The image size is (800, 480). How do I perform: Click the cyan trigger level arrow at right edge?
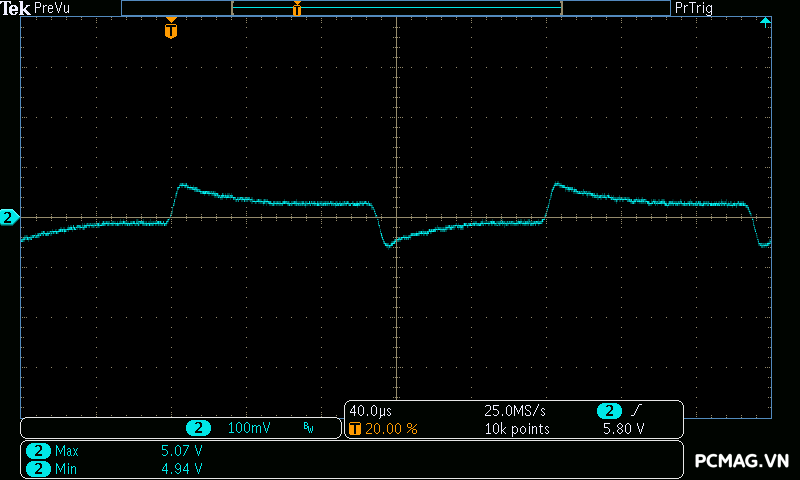coord(765,22)
